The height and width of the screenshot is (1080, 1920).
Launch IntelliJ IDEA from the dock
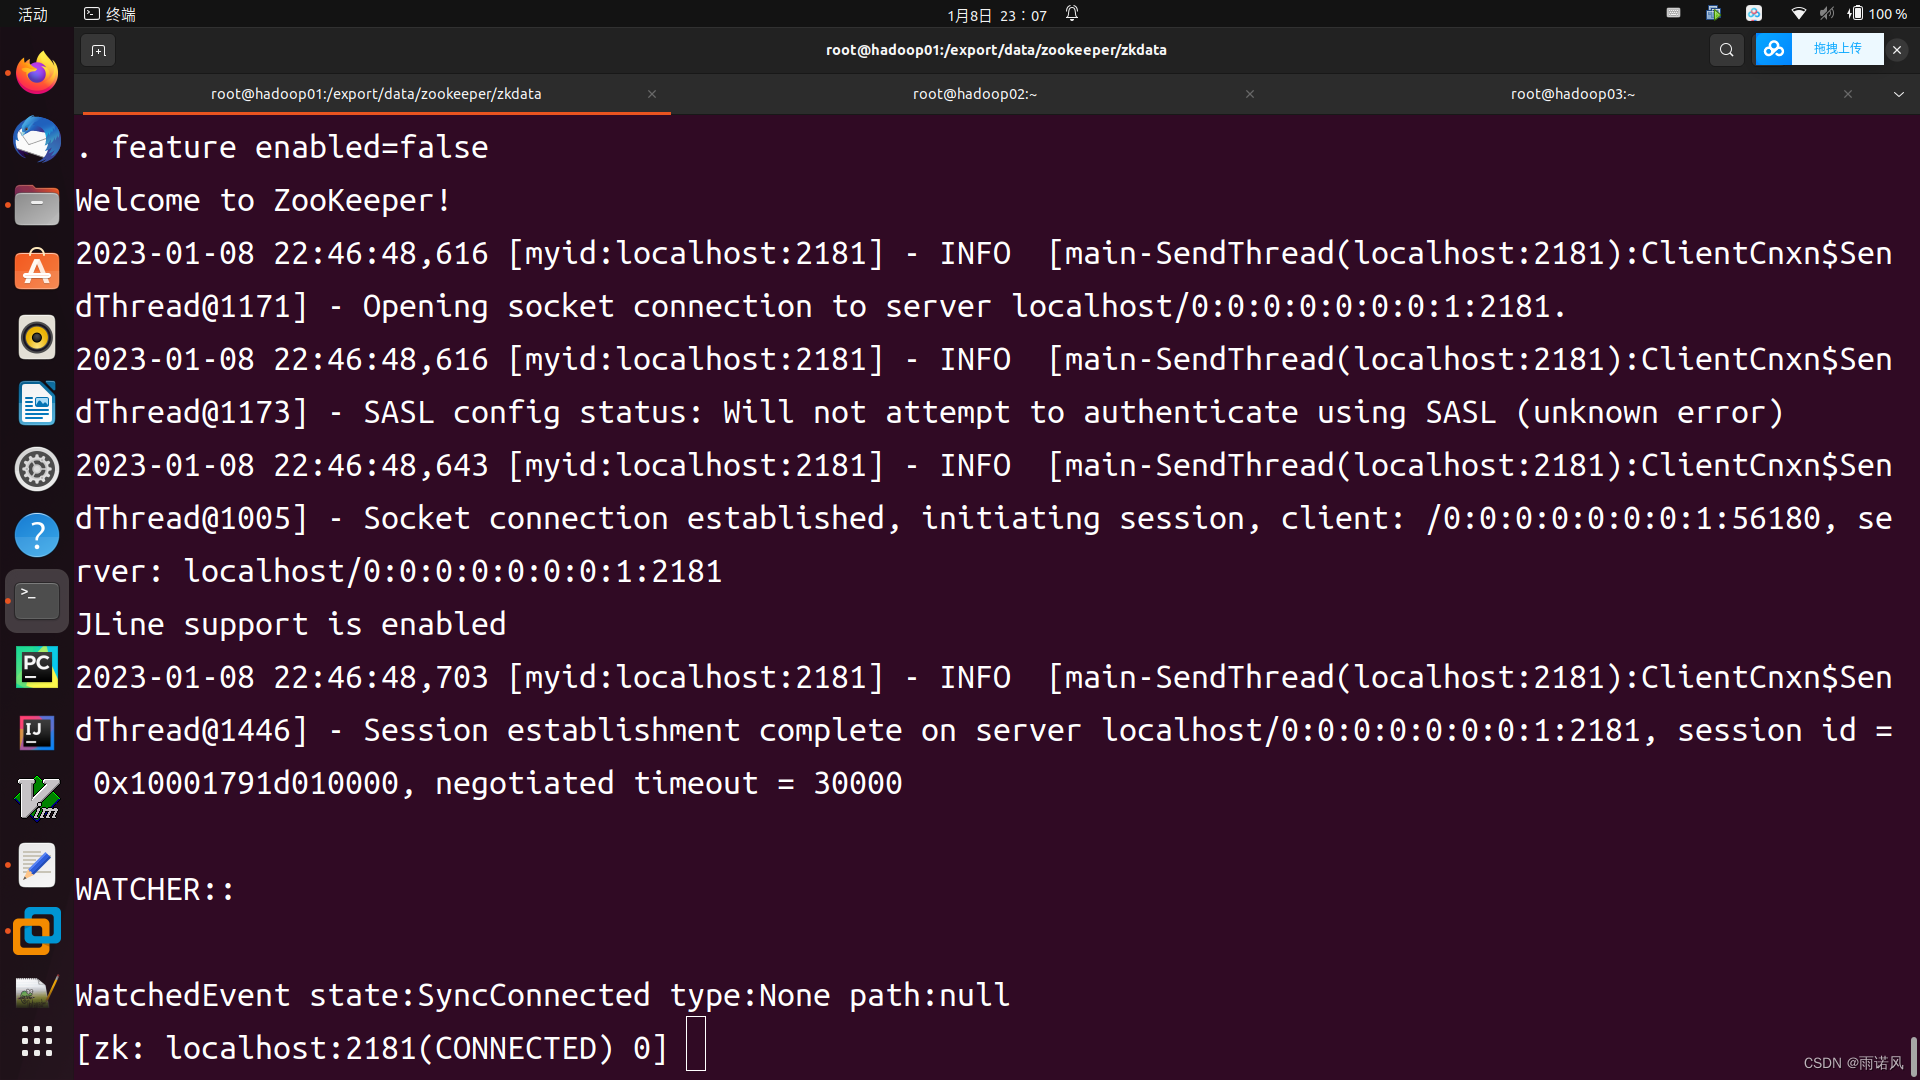(x=37, y=733)
